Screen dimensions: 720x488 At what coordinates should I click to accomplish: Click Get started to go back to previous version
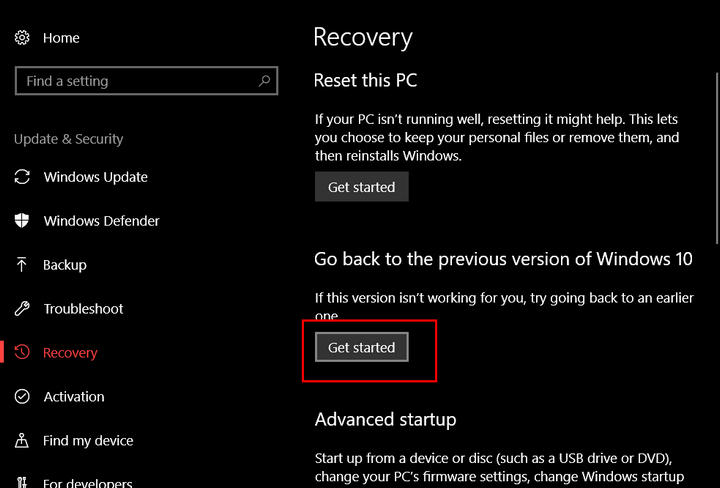[361, 347]
